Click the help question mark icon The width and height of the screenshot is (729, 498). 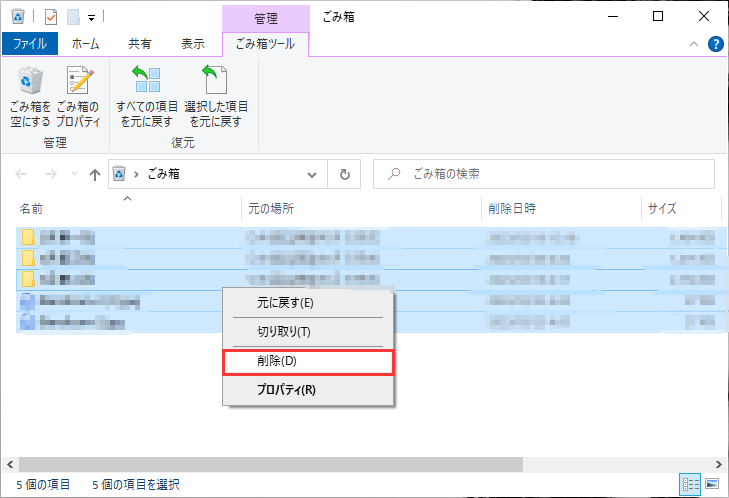pyautogui.click(x=715, y=44)
